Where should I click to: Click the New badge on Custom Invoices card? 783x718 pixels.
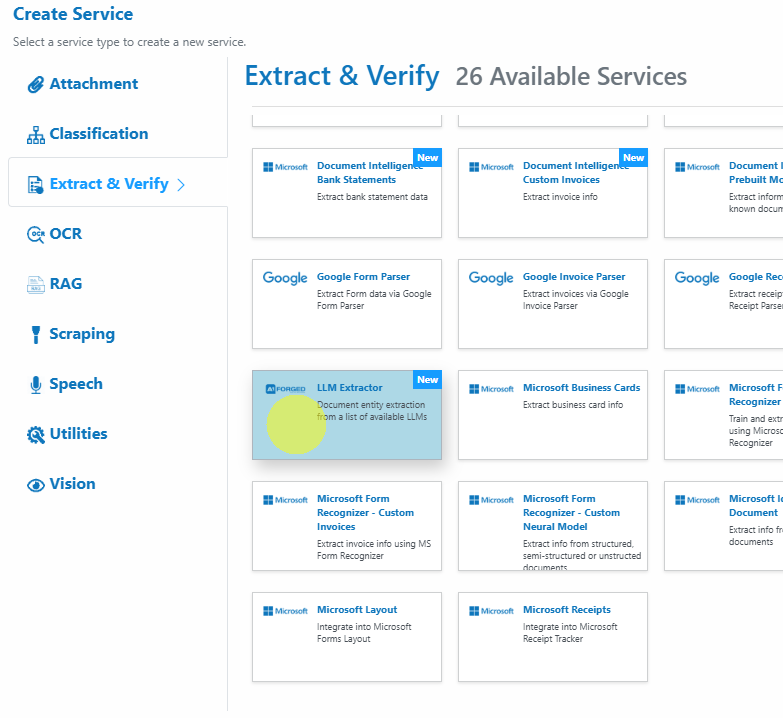coord(633,157)
